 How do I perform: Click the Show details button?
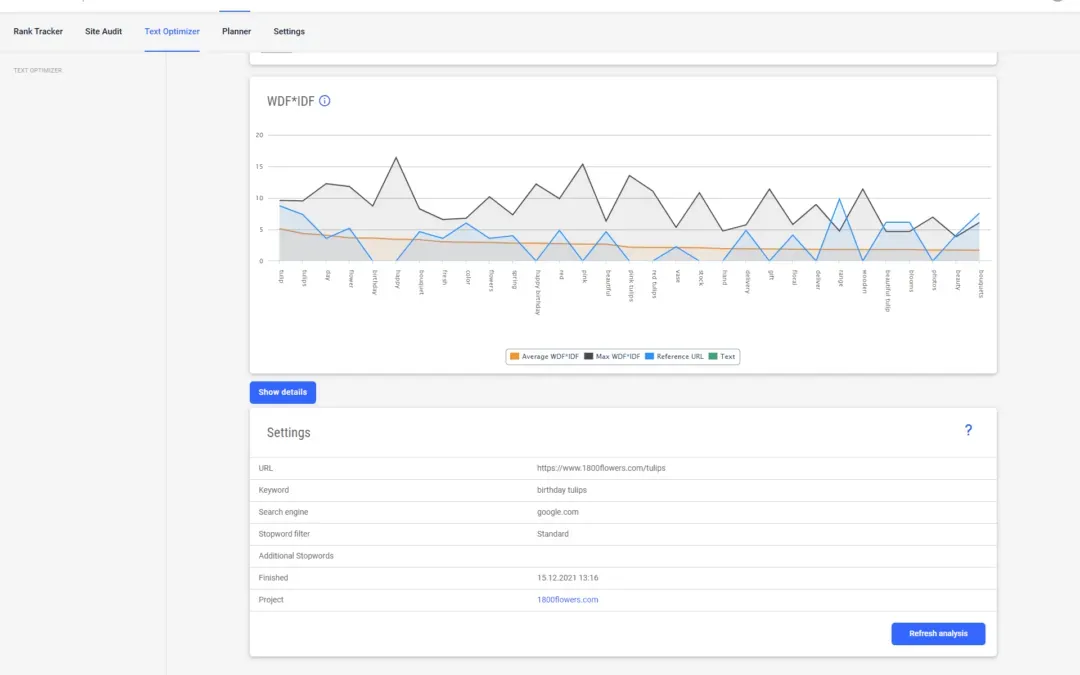(x=282, y=392)
